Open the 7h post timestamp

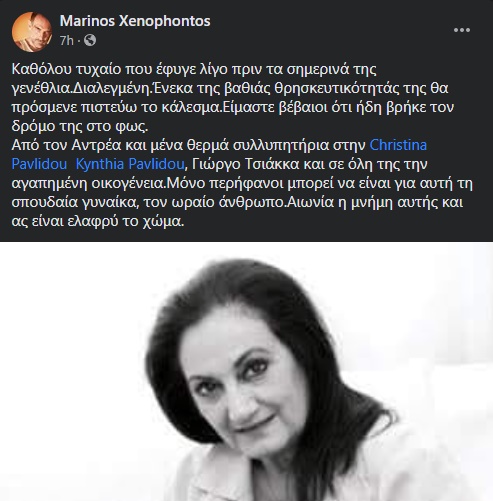pyautogui.click(x=66, y=40)
